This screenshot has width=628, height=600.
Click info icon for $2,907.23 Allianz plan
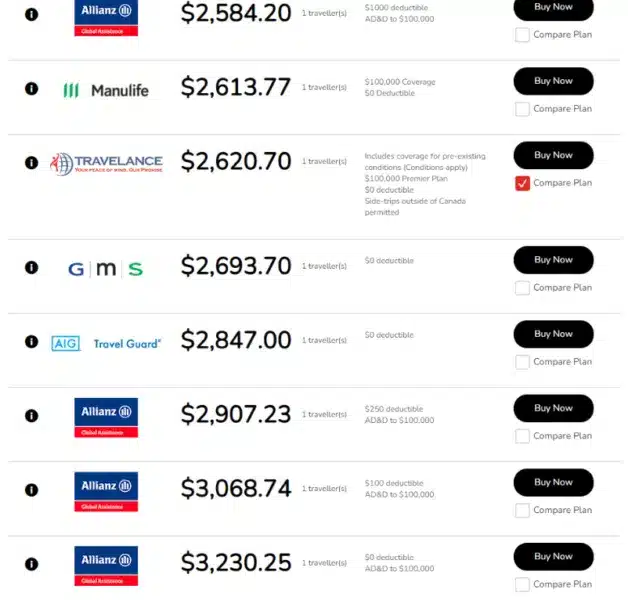click(31, 415)
